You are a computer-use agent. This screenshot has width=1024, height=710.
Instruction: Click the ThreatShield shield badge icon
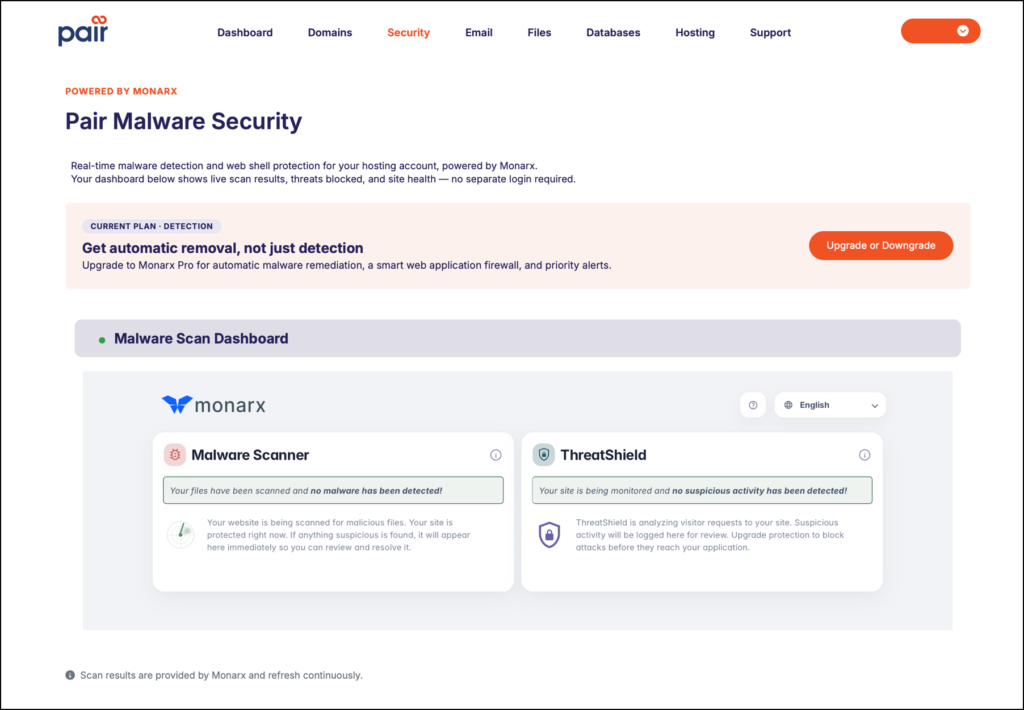coord(543,455)
